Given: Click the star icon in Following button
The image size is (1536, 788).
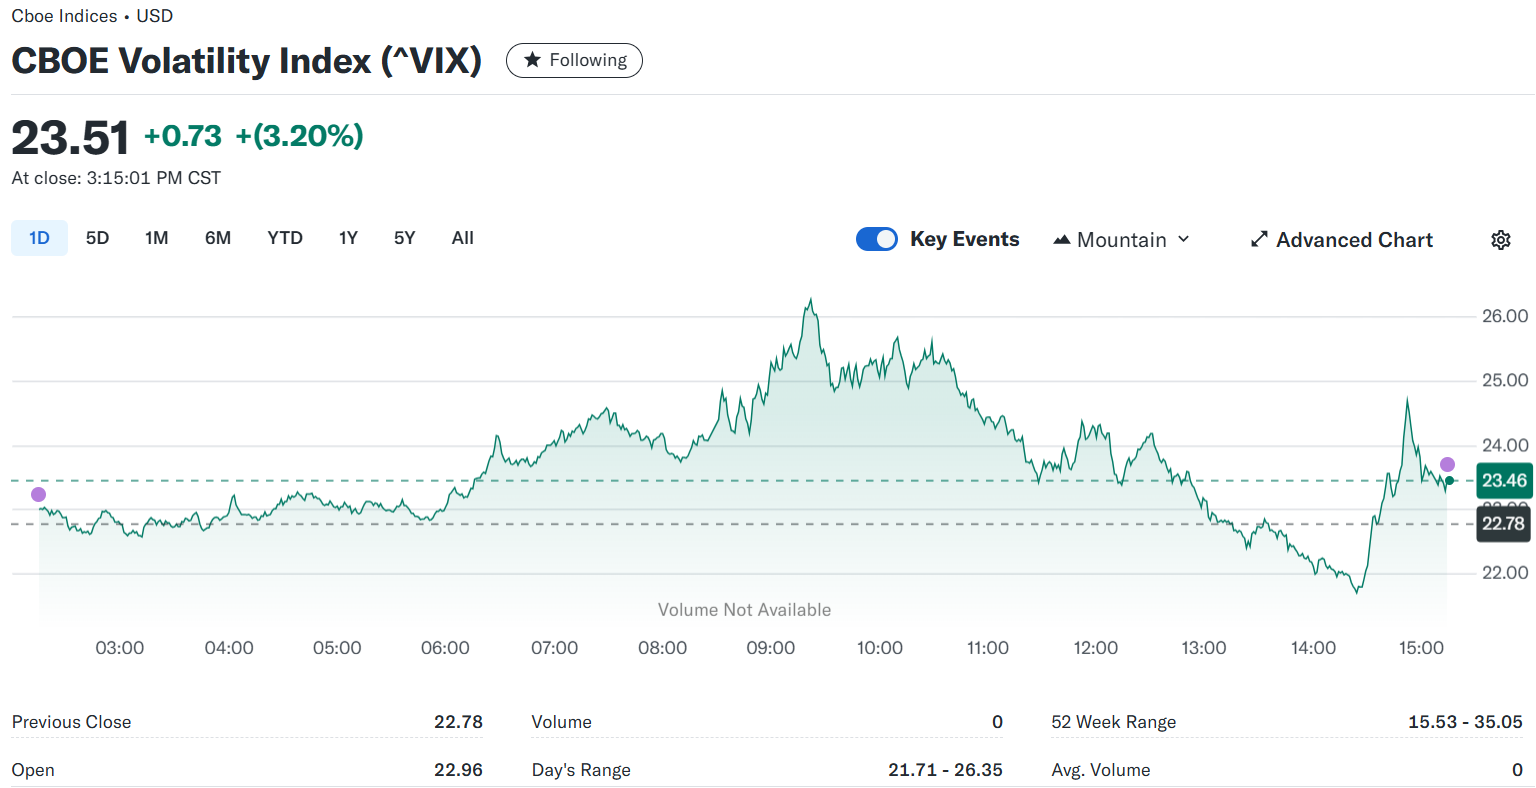Looking at the screenshot, I should [532, 60].
